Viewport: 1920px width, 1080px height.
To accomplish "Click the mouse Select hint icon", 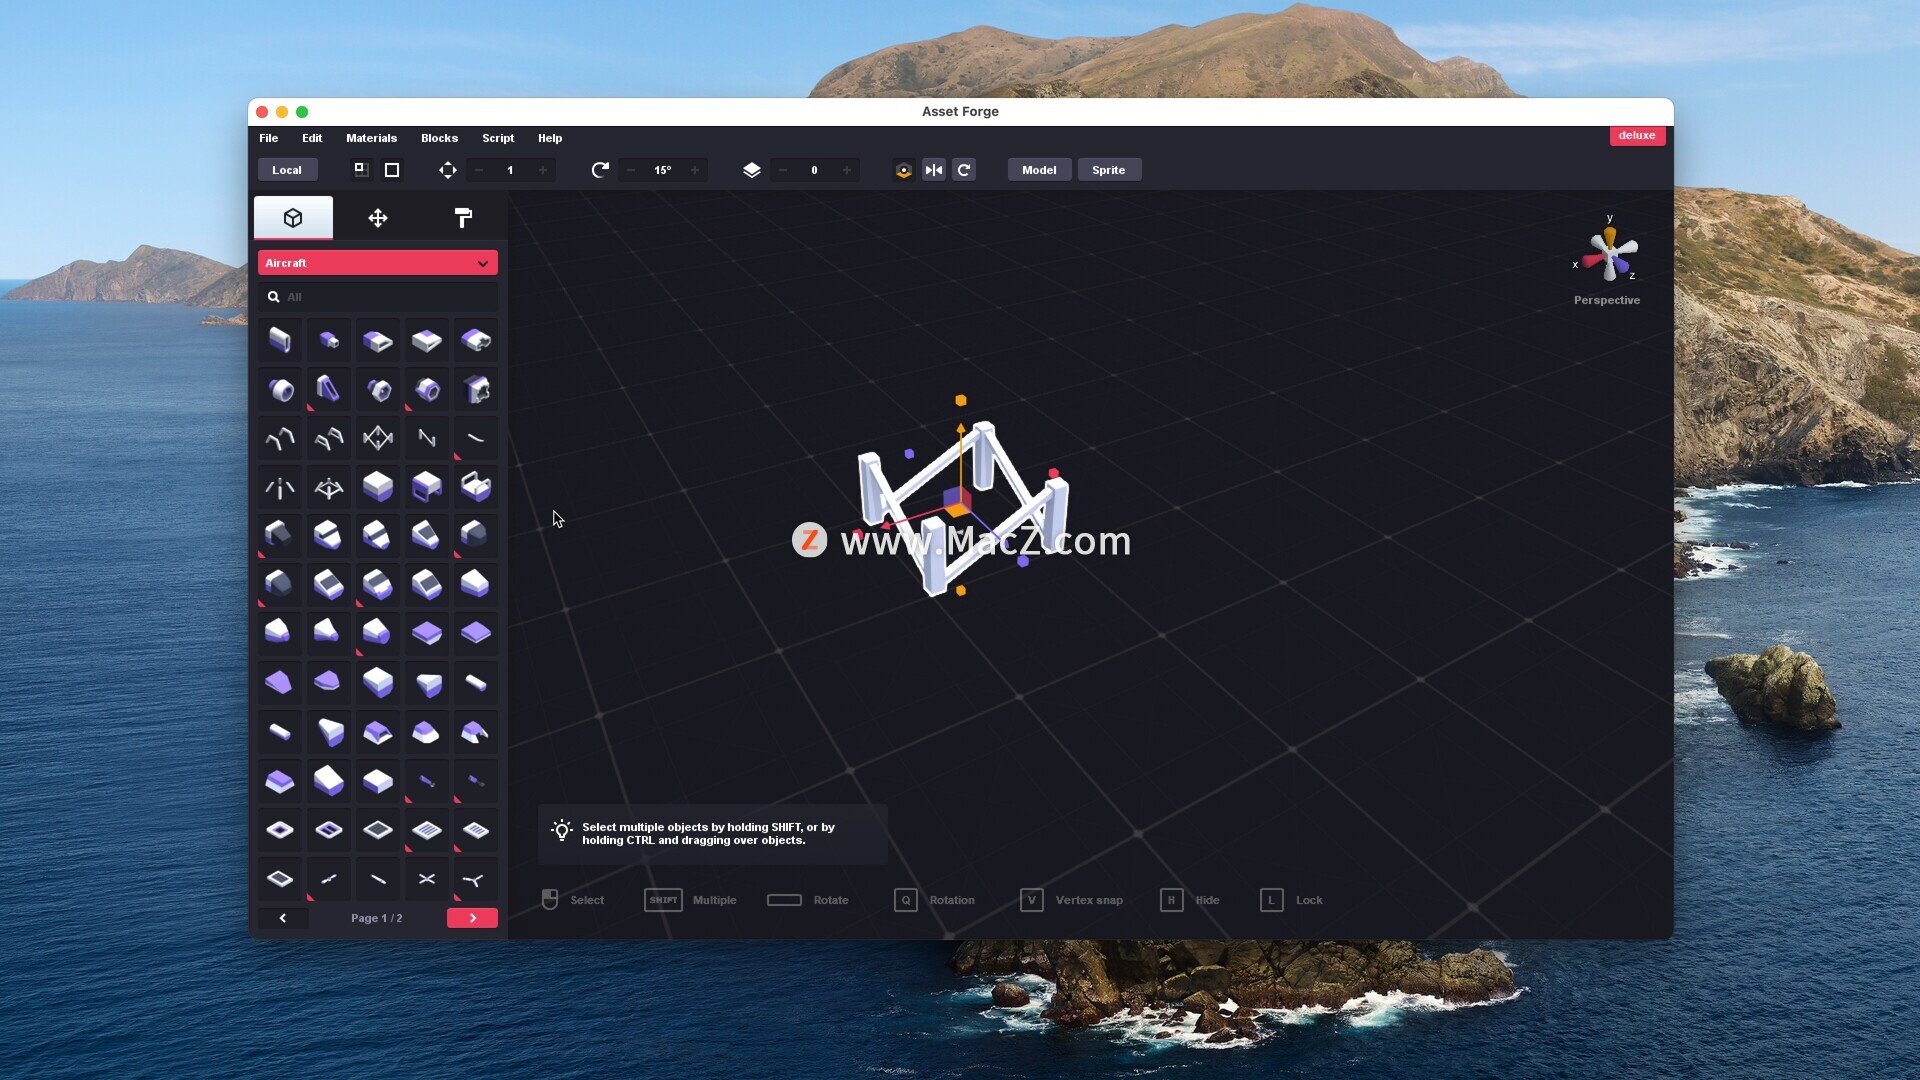I will coord(550,900).
